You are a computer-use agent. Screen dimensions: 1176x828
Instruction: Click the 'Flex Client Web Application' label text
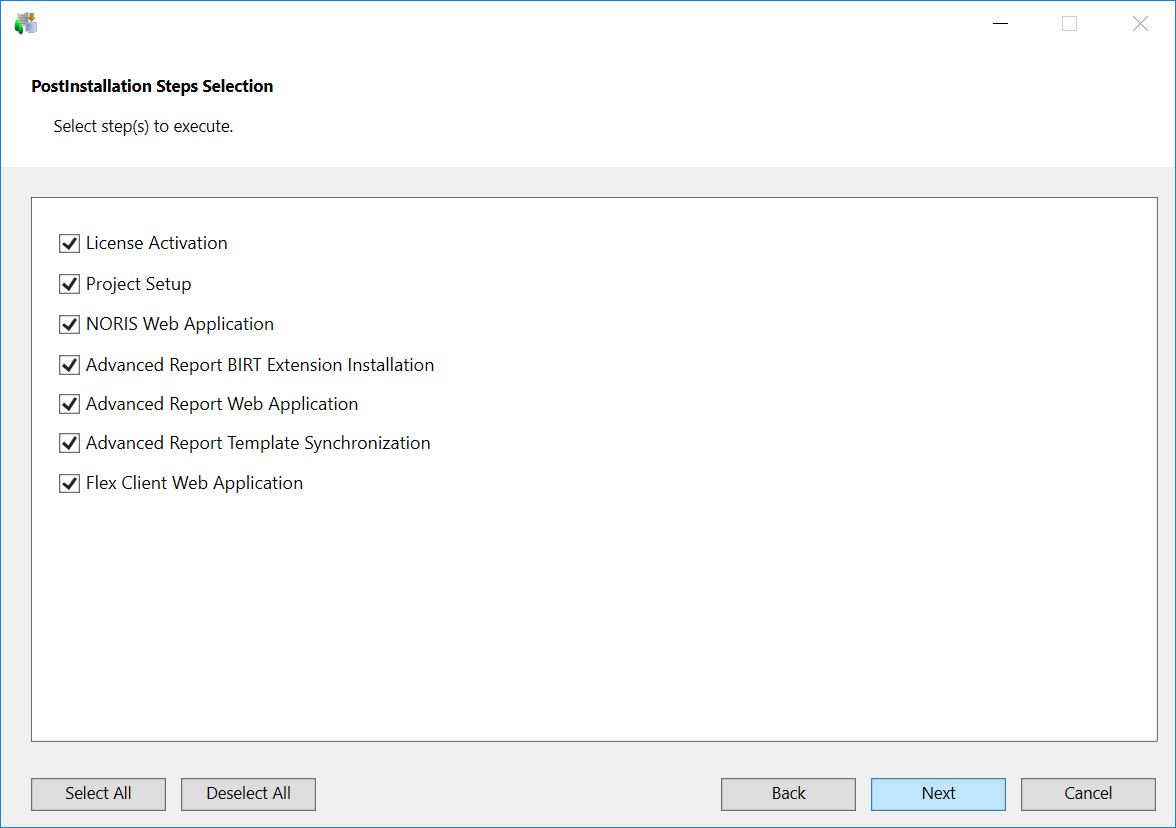click(x=194, y=483)
